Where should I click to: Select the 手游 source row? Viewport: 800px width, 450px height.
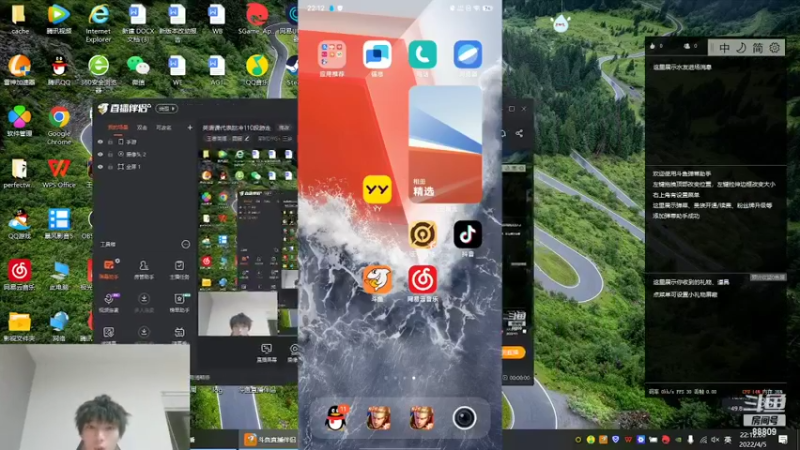coord(145,142)
